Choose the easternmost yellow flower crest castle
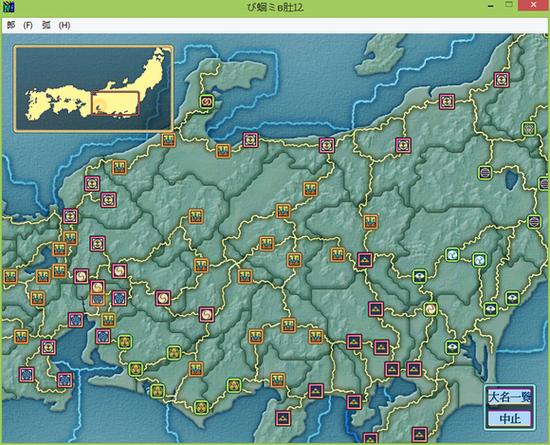 234,385
